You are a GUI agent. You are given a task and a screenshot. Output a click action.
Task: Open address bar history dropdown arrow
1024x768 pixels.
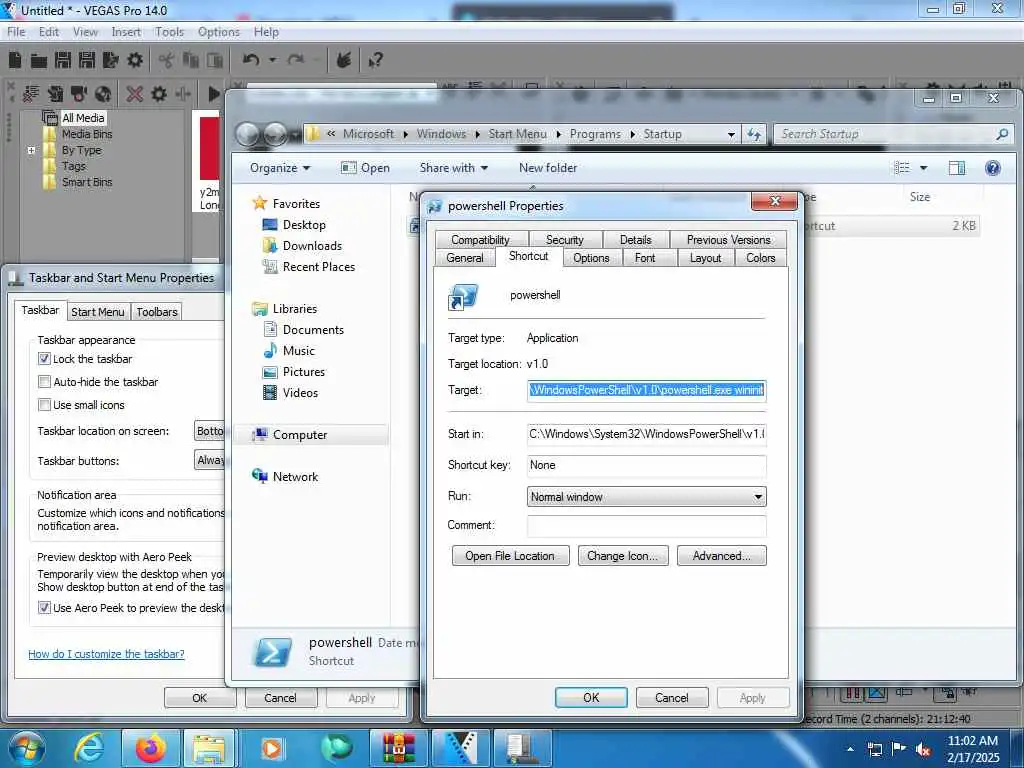click(x=731, y=135)
